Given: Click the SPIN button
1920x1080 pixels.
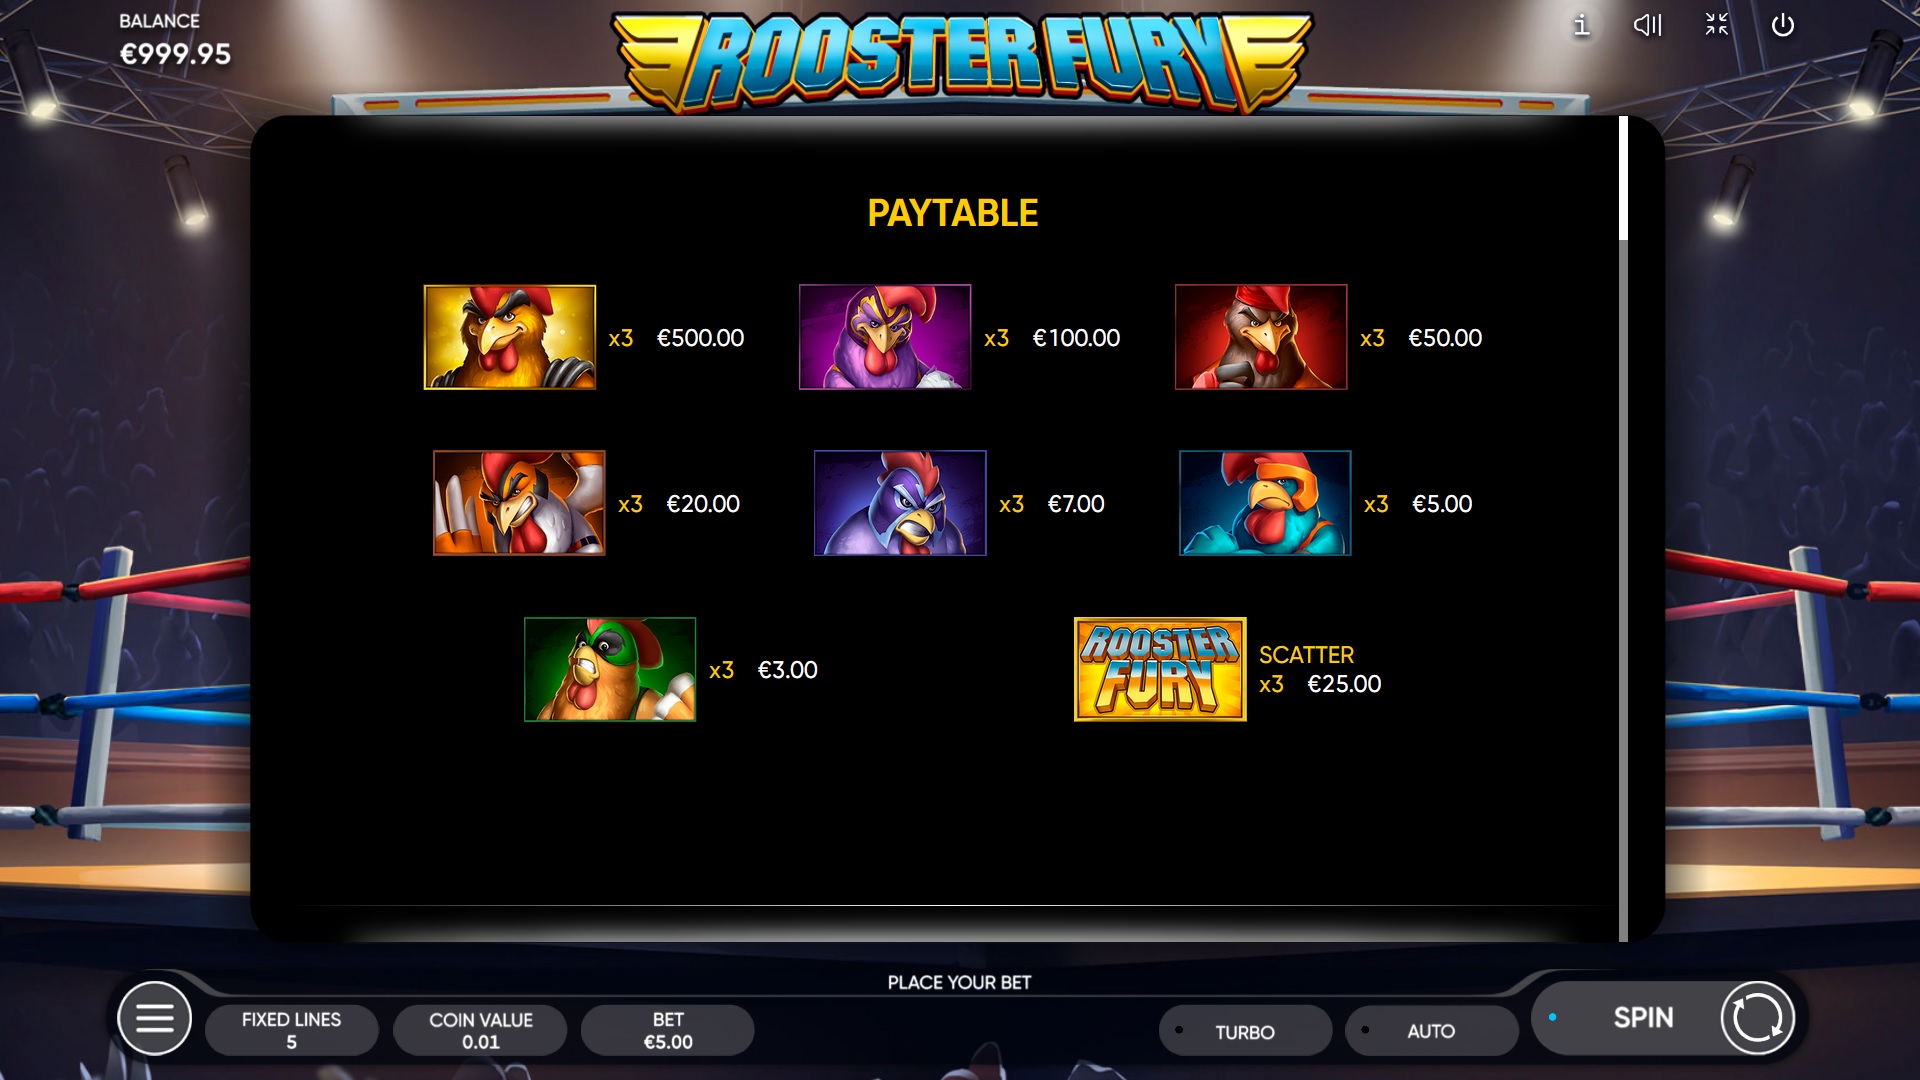Looking at the screenshot, I should (x=1643, y=1018).
